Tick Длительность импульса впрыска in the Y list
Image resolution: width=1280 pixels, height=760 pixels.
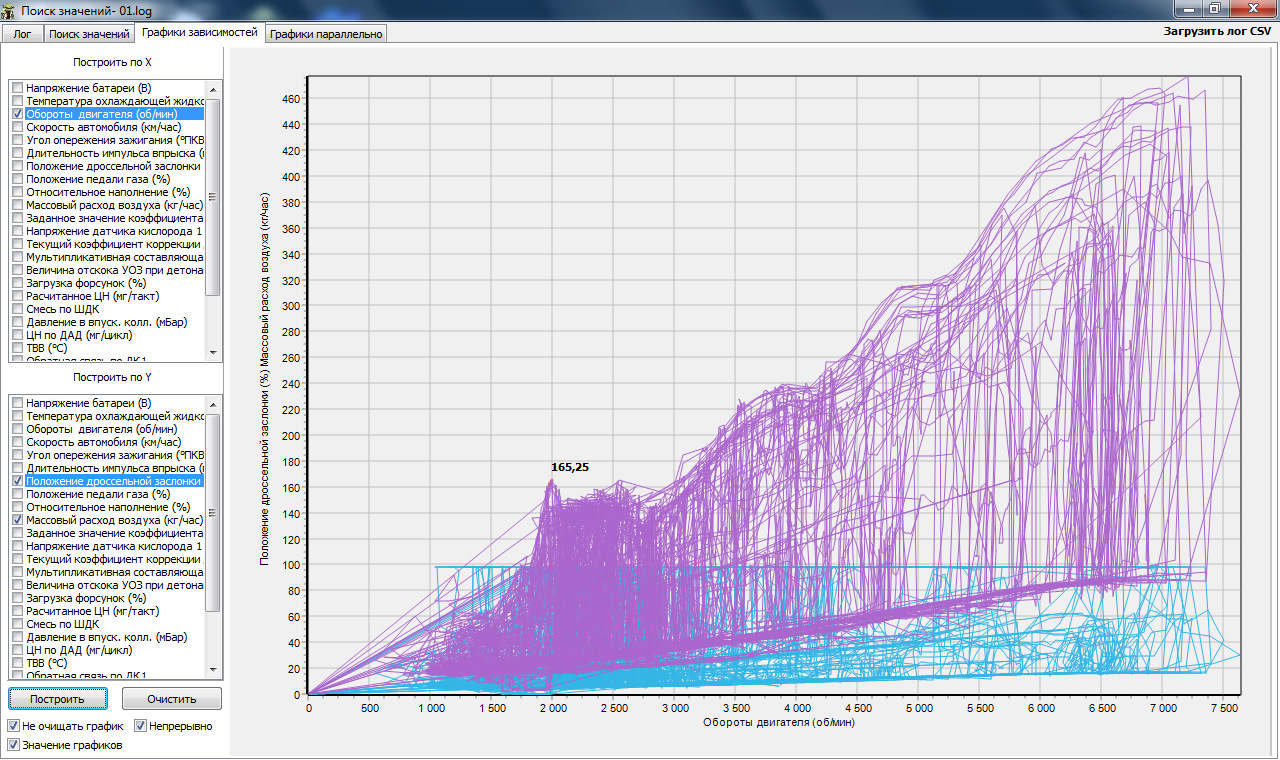17,468
